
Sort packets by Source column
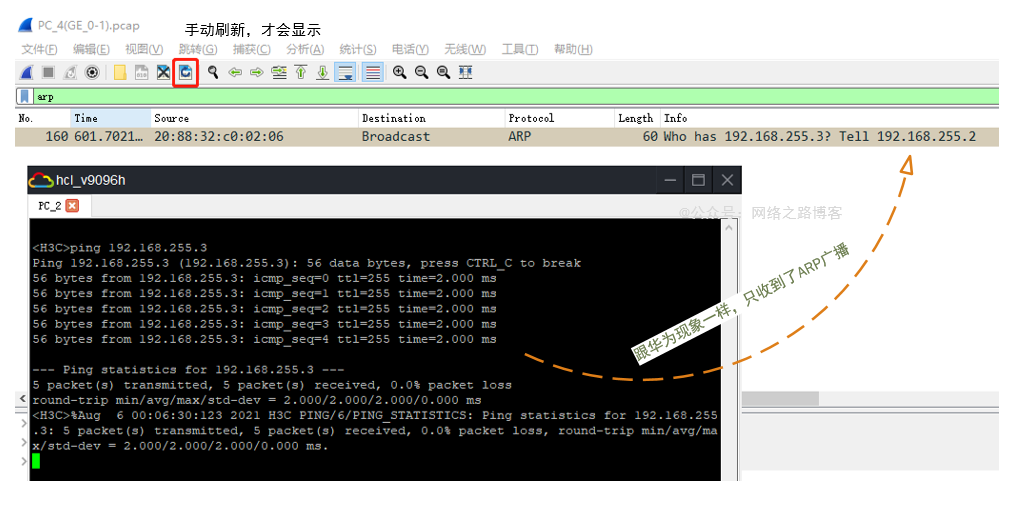(254, 118)
